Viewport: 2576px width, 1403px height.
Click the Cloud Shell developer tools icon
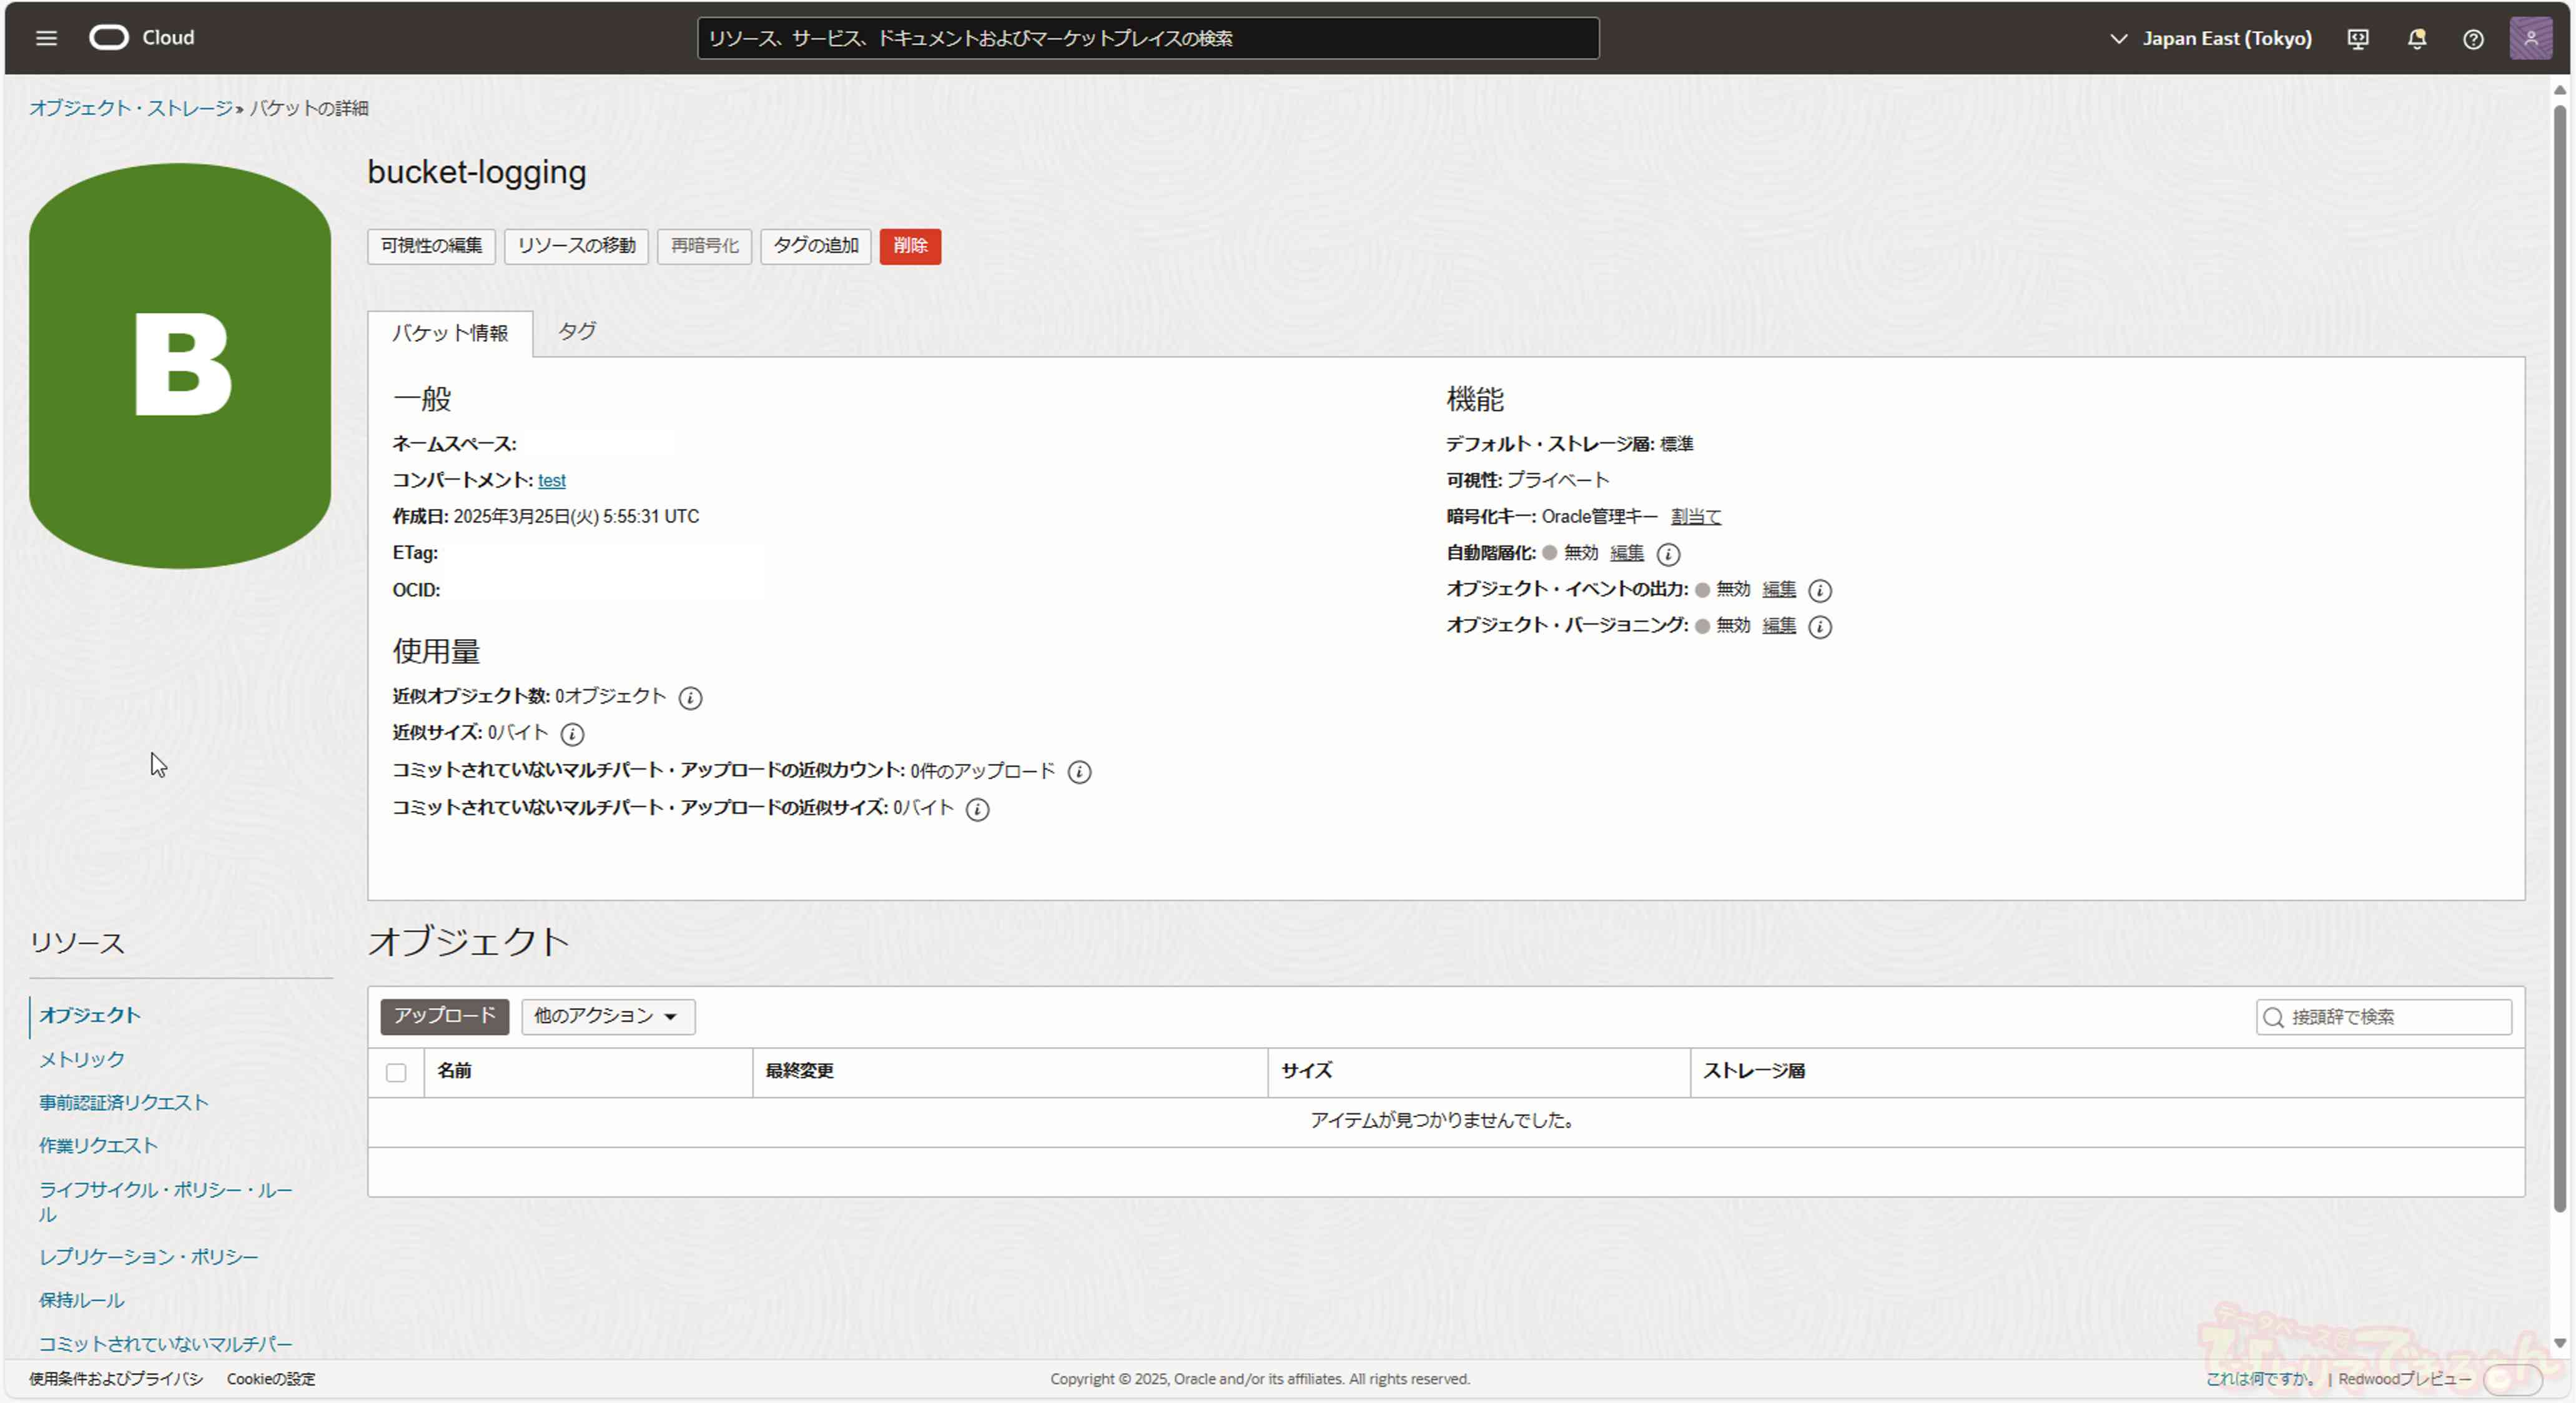click(2357, 39)
